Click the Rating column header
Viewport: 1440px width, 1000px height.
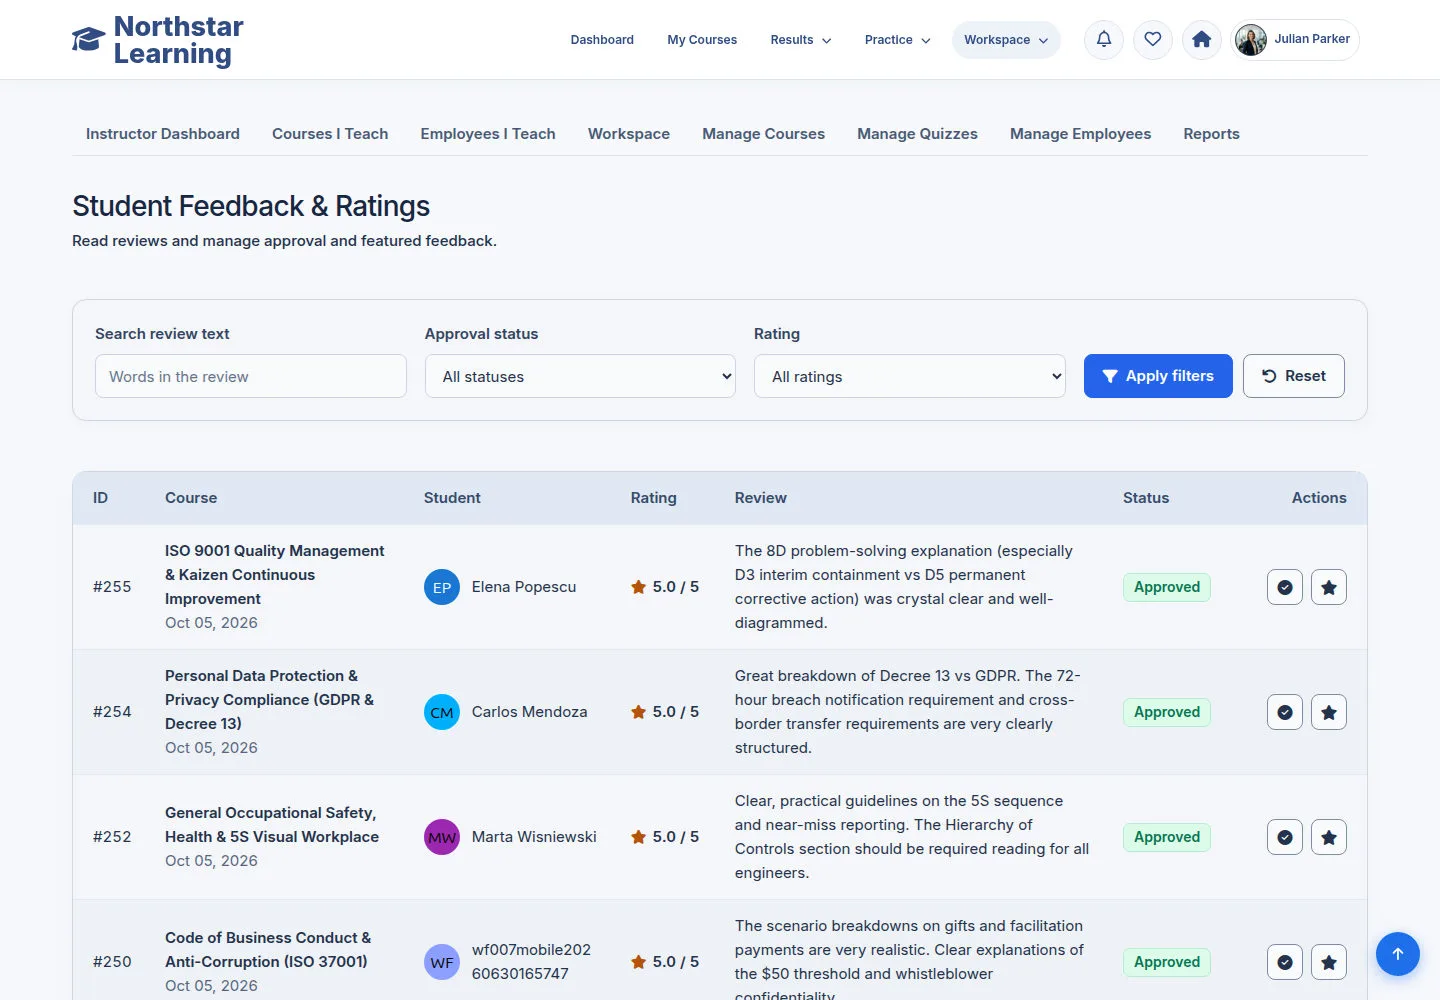coord(653,498)
